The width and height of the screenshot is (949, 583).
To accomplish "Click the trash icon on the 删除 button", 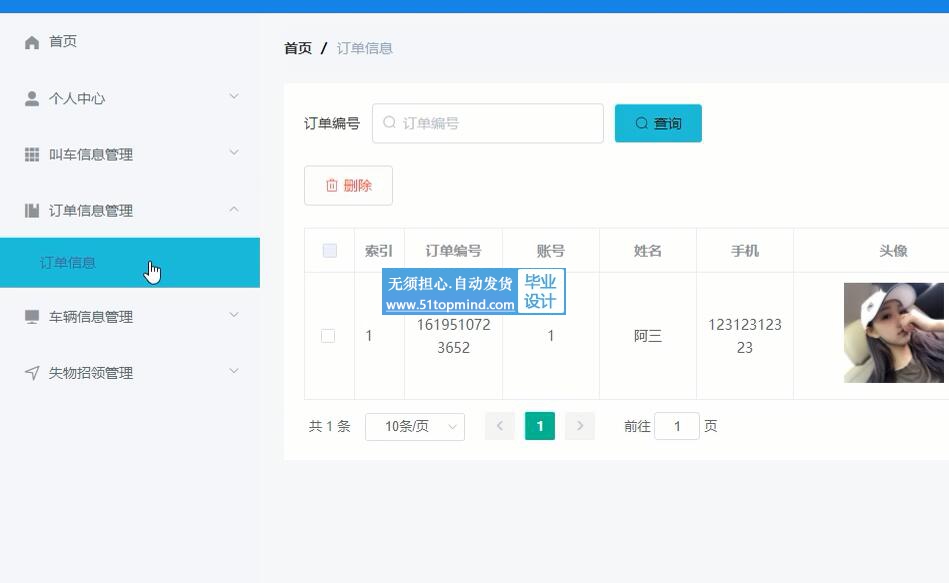I will (332, 186).
